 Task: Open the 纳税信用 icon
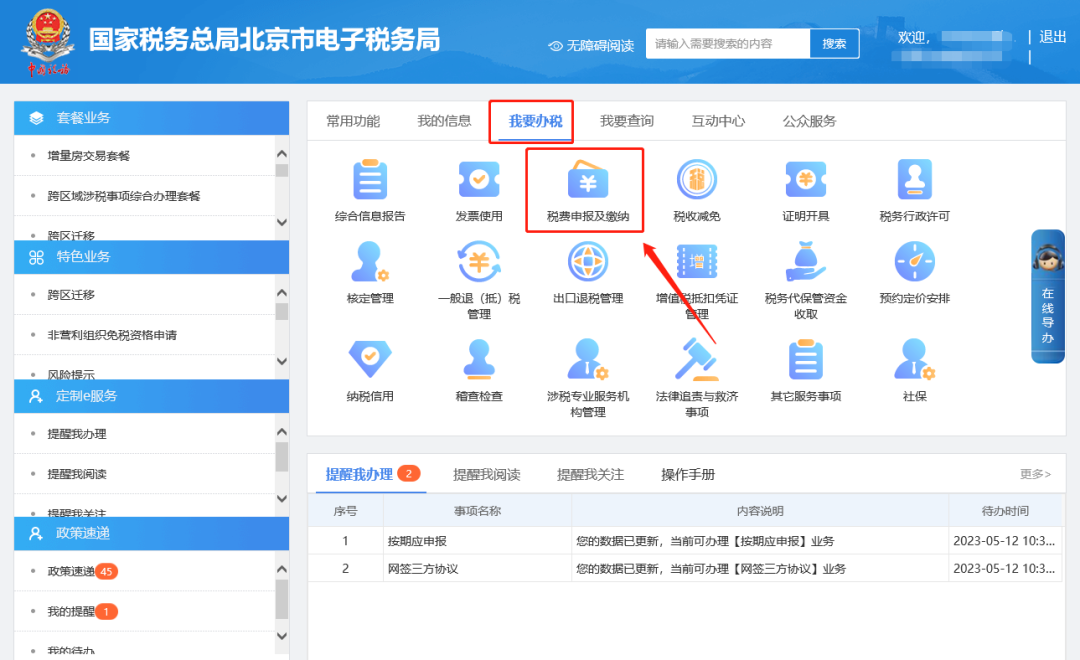coord(370,359)
